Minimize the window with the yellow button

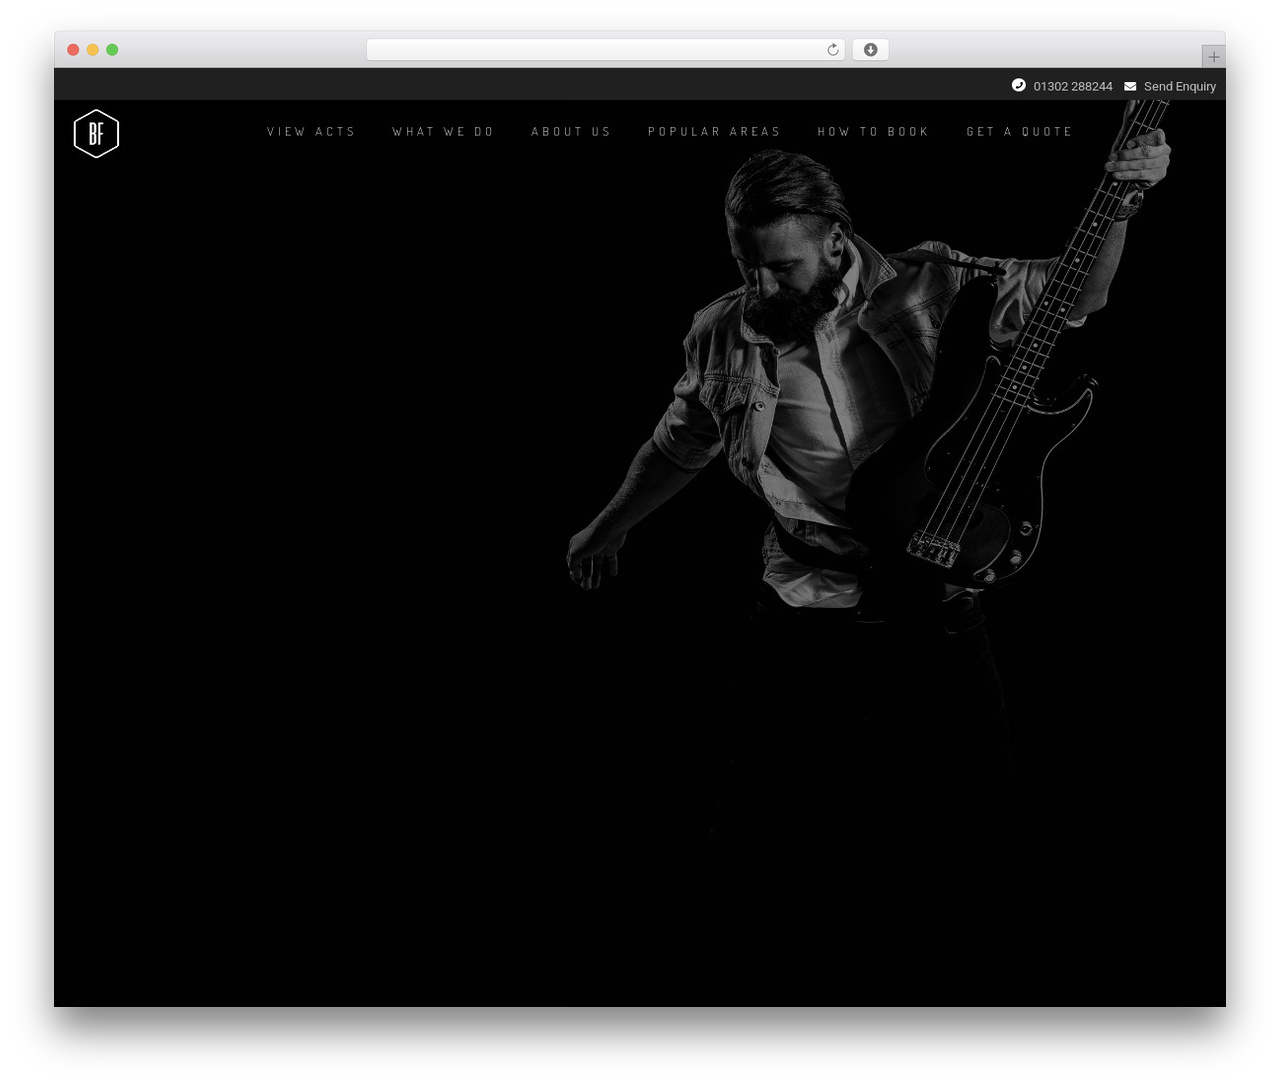point(93,50)
